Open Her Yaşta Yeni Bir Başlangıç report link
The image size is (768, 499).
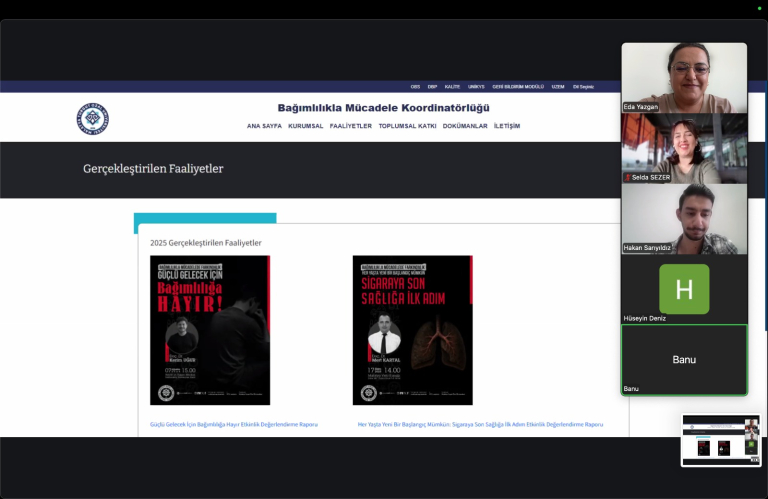click(x=480, y=424)
